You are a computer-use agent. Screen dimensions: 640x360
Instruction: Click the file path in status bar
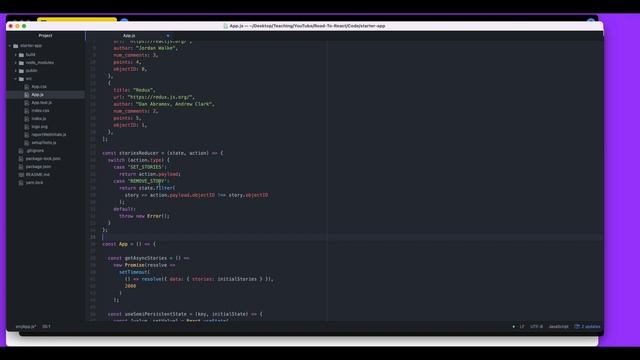click(x=26, y=327)
